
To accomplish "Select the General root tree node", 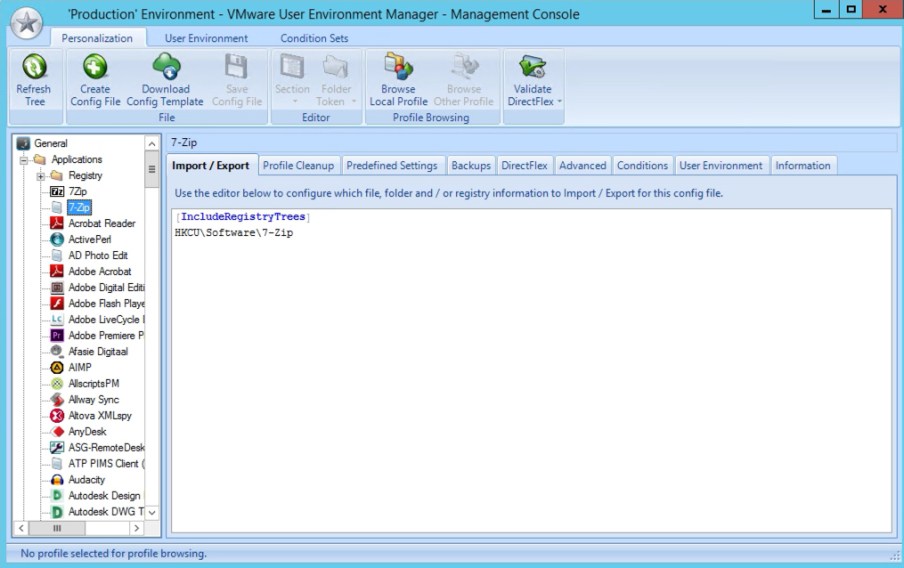I will tap(50, 143).
